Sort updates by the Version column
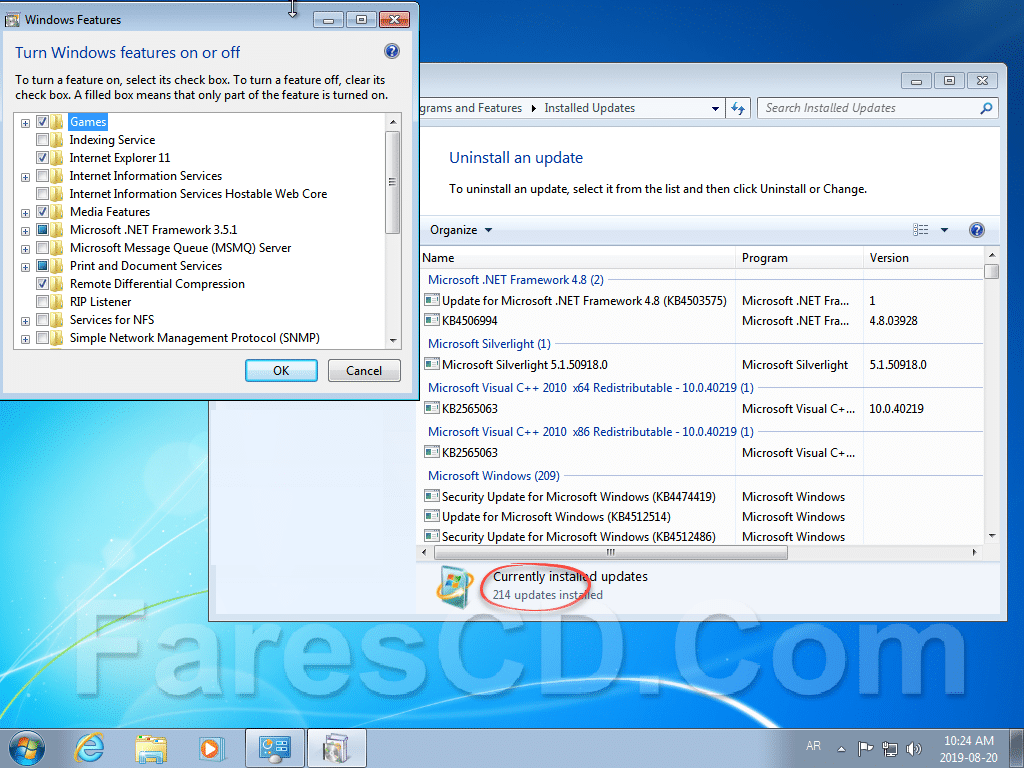This screenshot has width=1024, height=768. 923,257
